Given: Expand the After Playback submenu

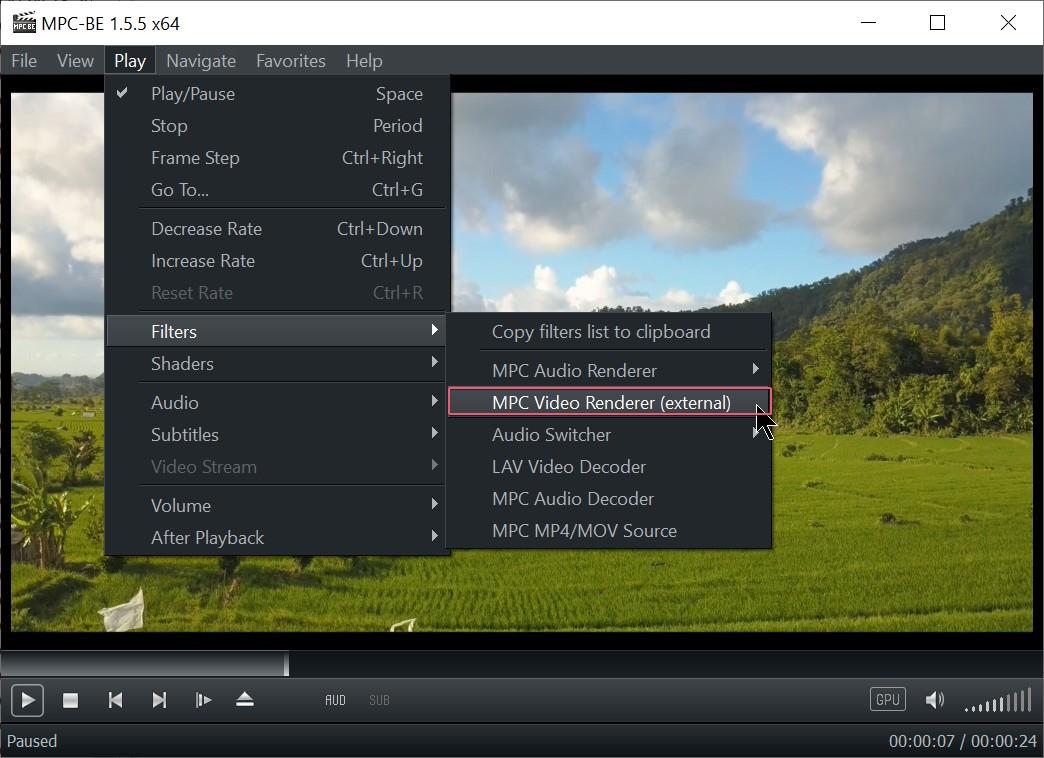Looking at the screenshot, I should pos(208,537).
